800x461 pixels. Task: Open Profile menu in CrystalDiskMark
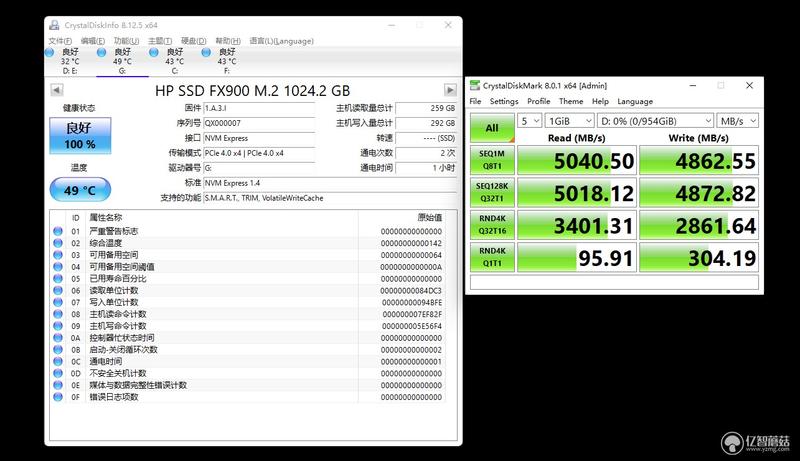click(x=539, y=101)
